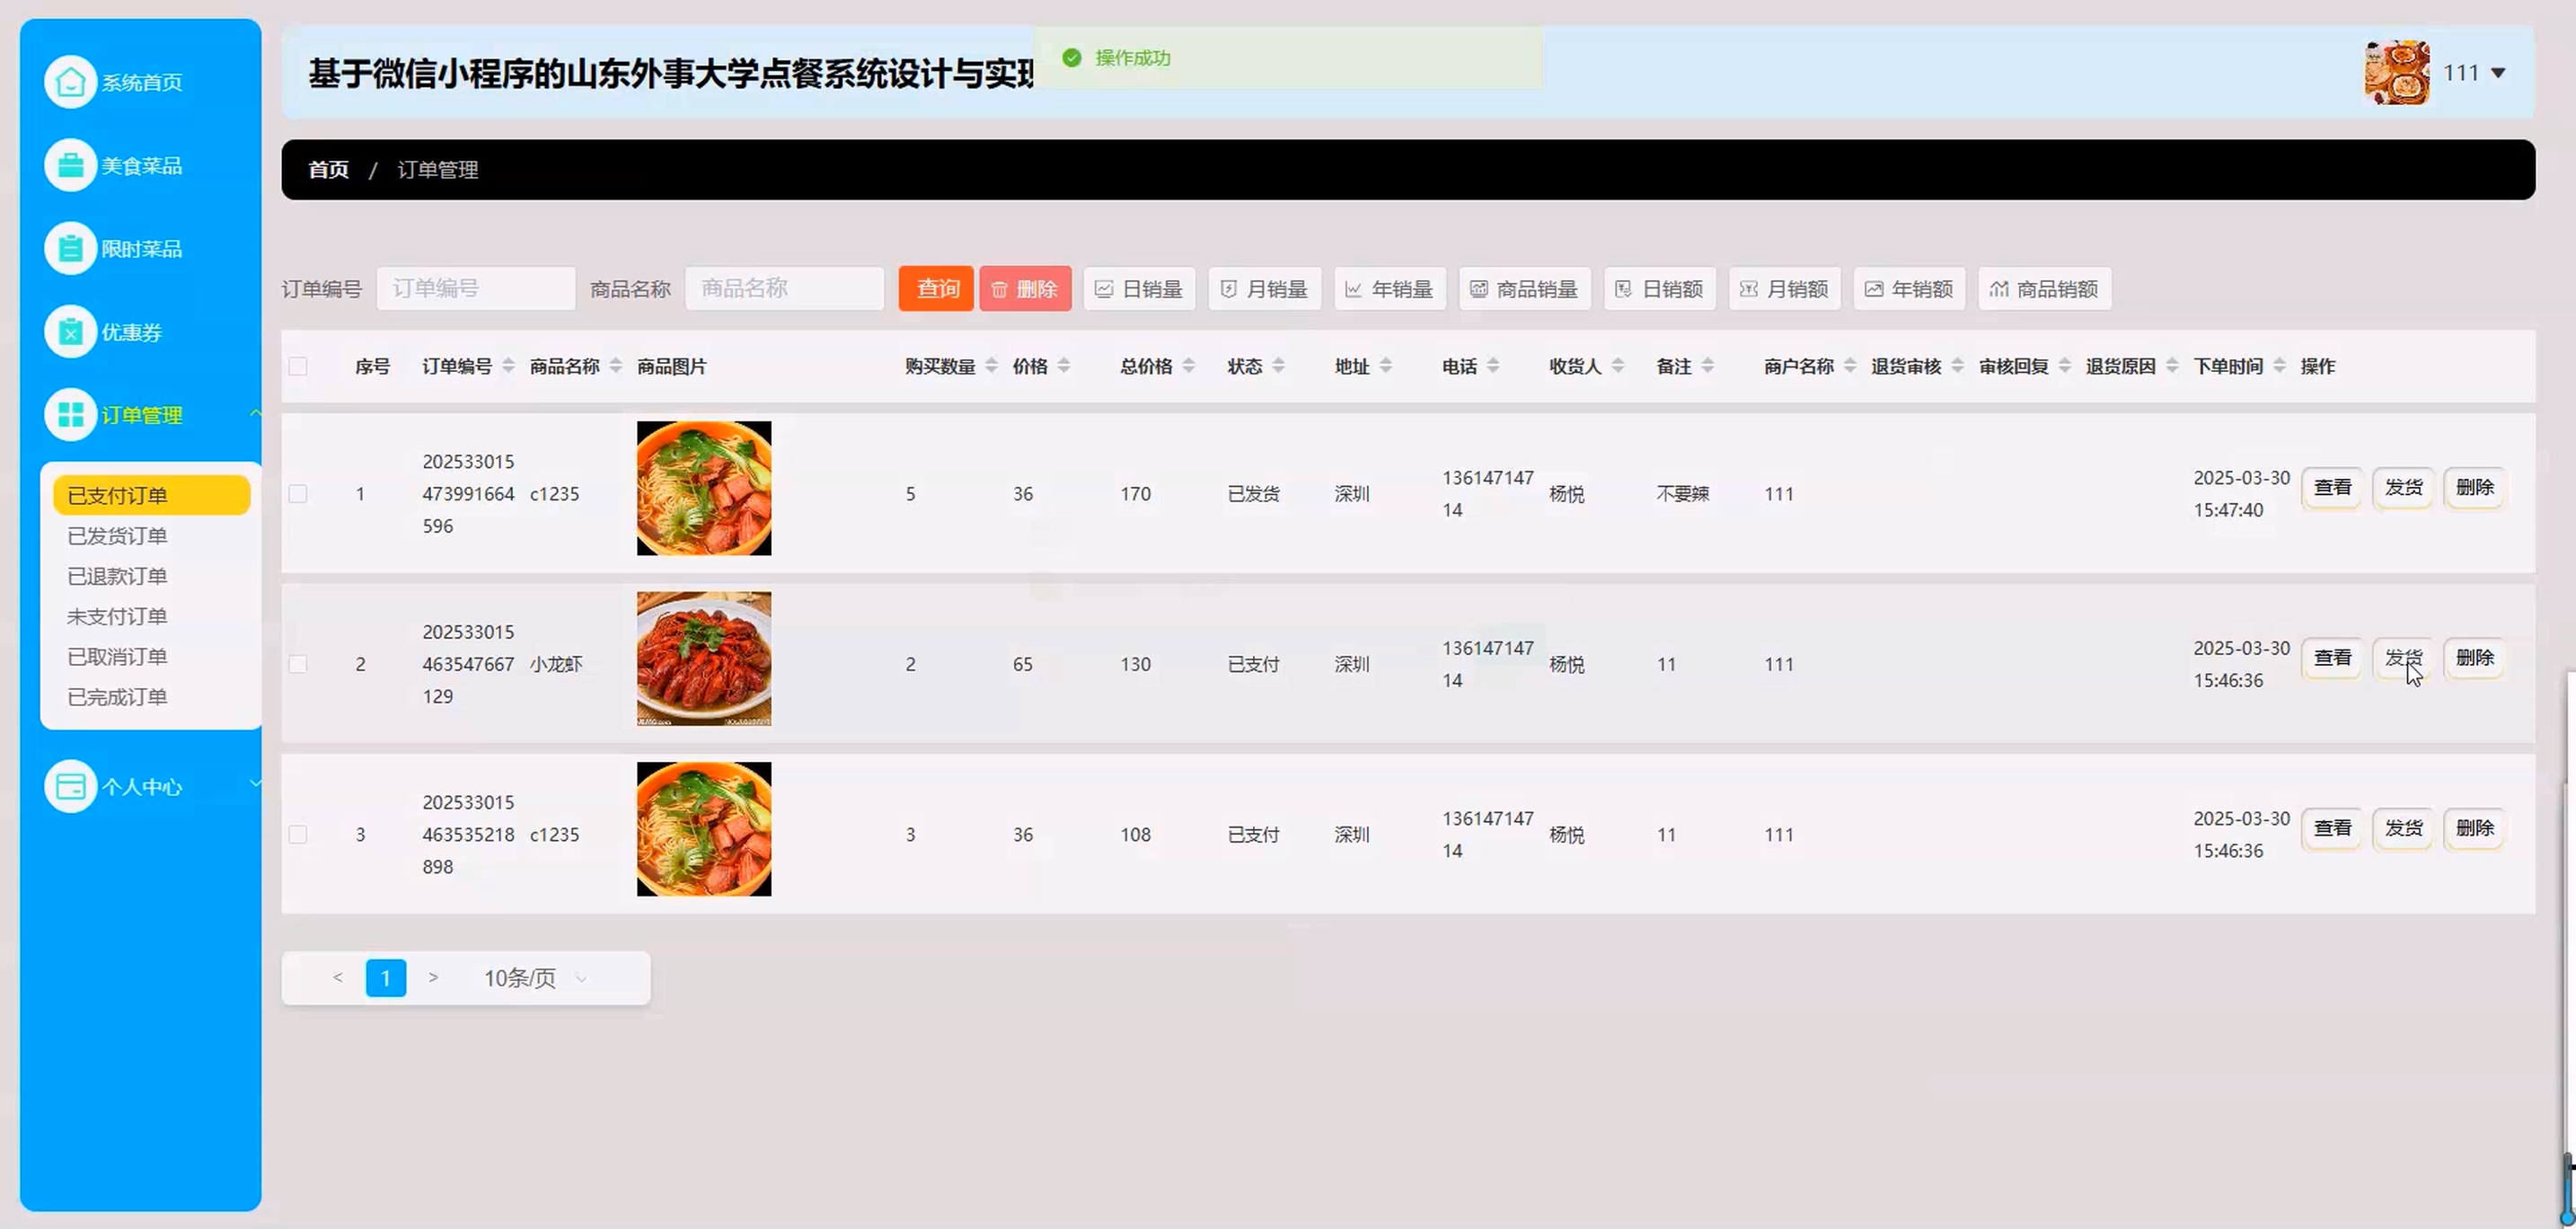Open the 商品销额 statistics button

pos(2044,289)
